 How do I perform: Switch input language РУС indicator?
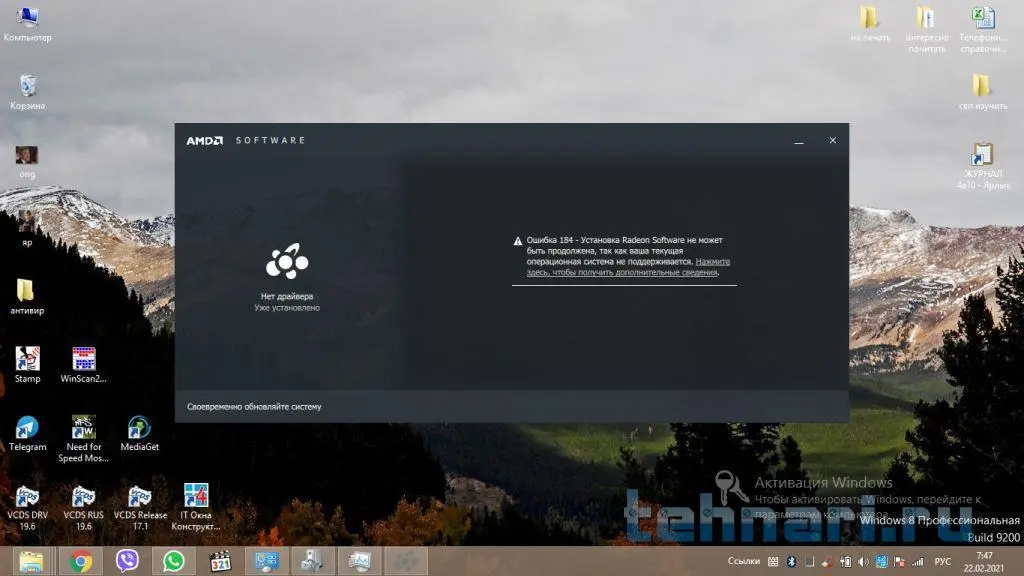point(942,562)
